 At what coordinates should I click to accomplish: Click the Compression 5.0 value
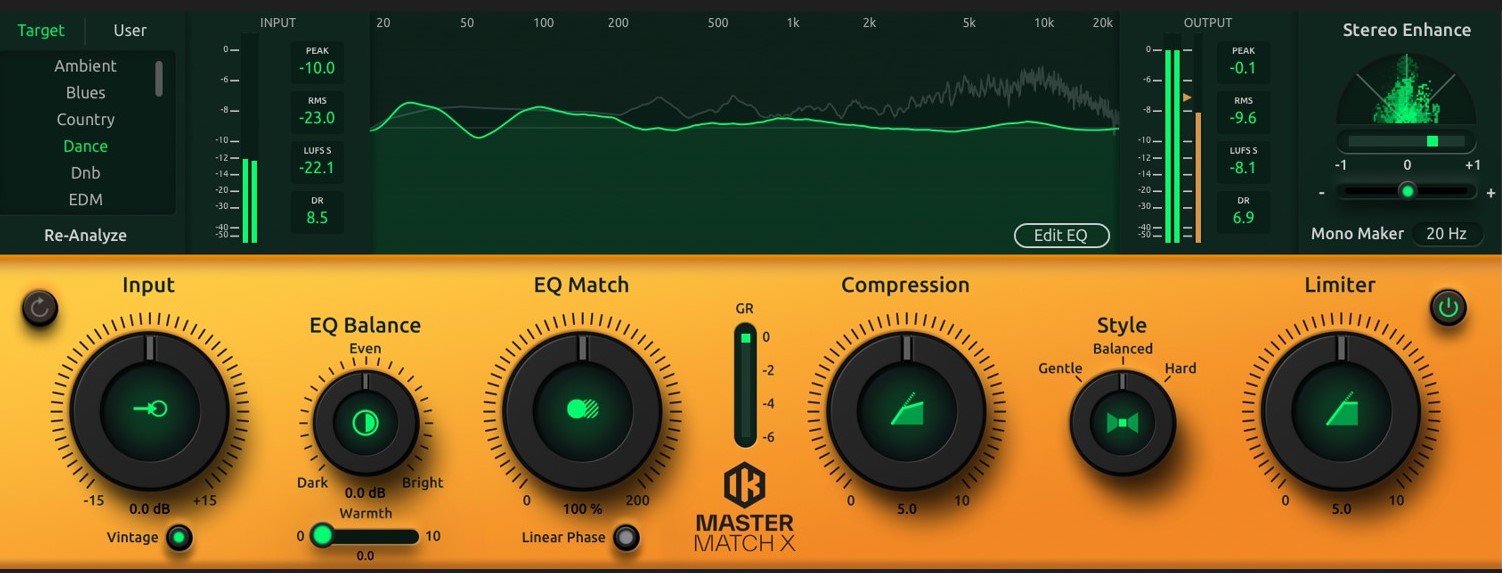coord(907,509)
